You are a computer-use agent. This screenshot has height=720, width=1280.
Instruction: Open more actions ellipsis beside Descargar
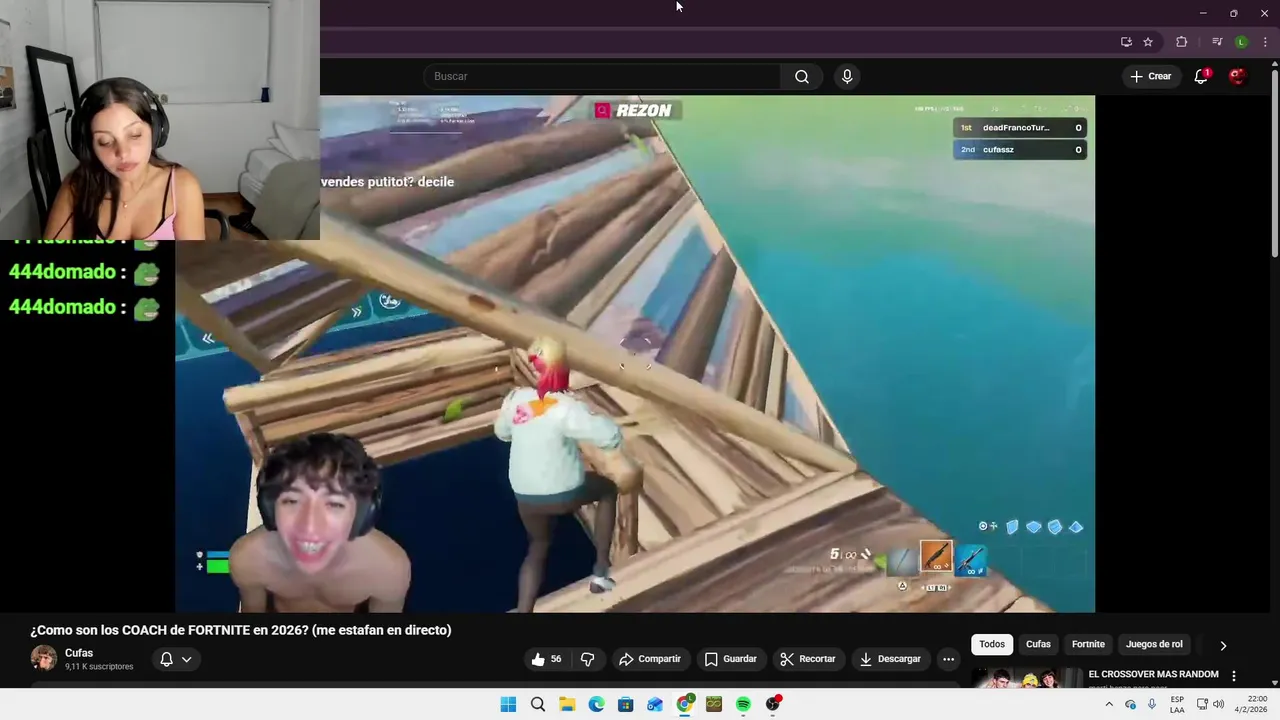[948, 659]
